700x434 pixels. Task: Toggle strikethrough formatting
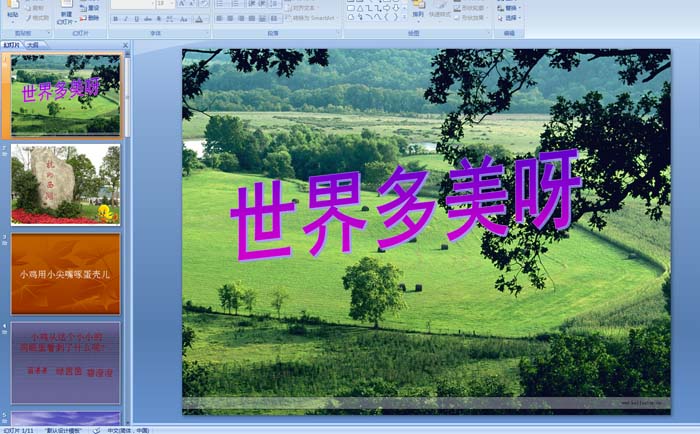pos(148,19)
